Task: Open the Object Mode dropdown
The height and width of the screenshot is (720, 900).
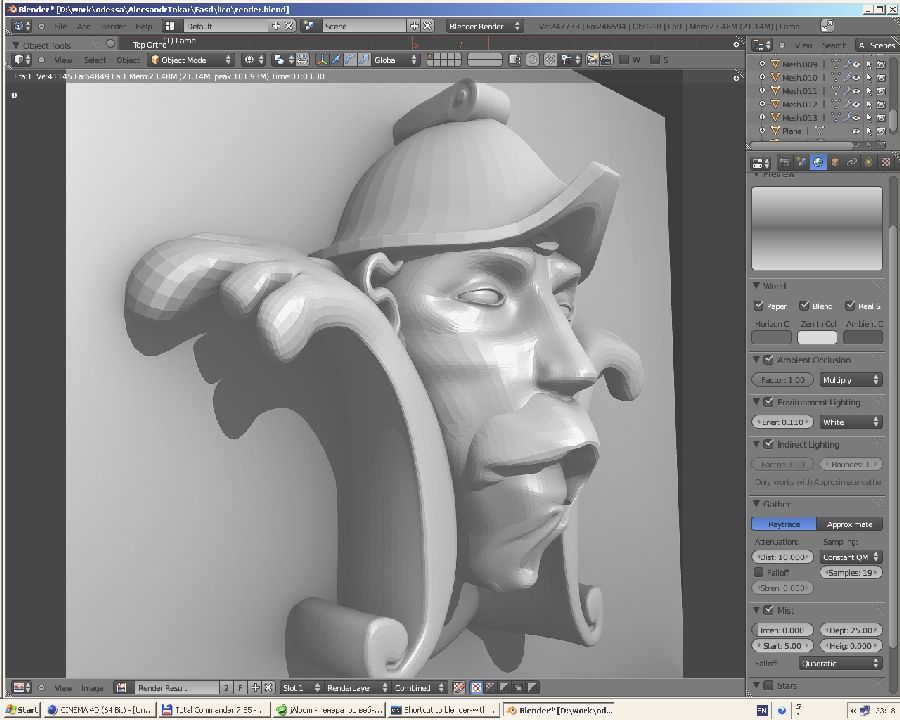Action: point(191,60)
